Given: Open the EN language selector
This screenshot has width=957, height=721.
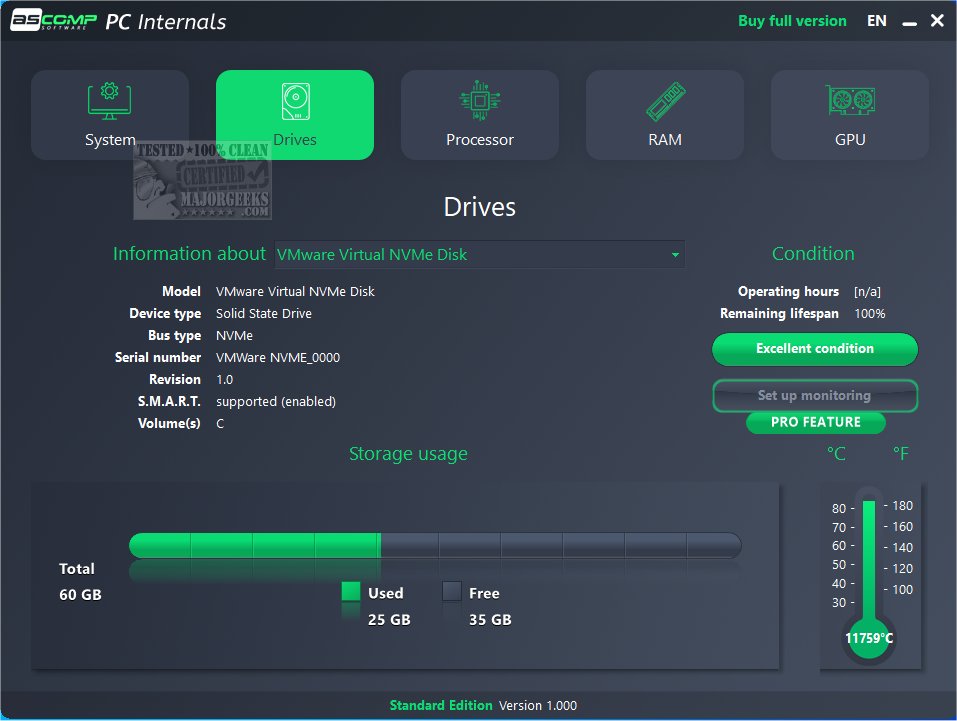Looking at the screenshot, I should point(876,21).
